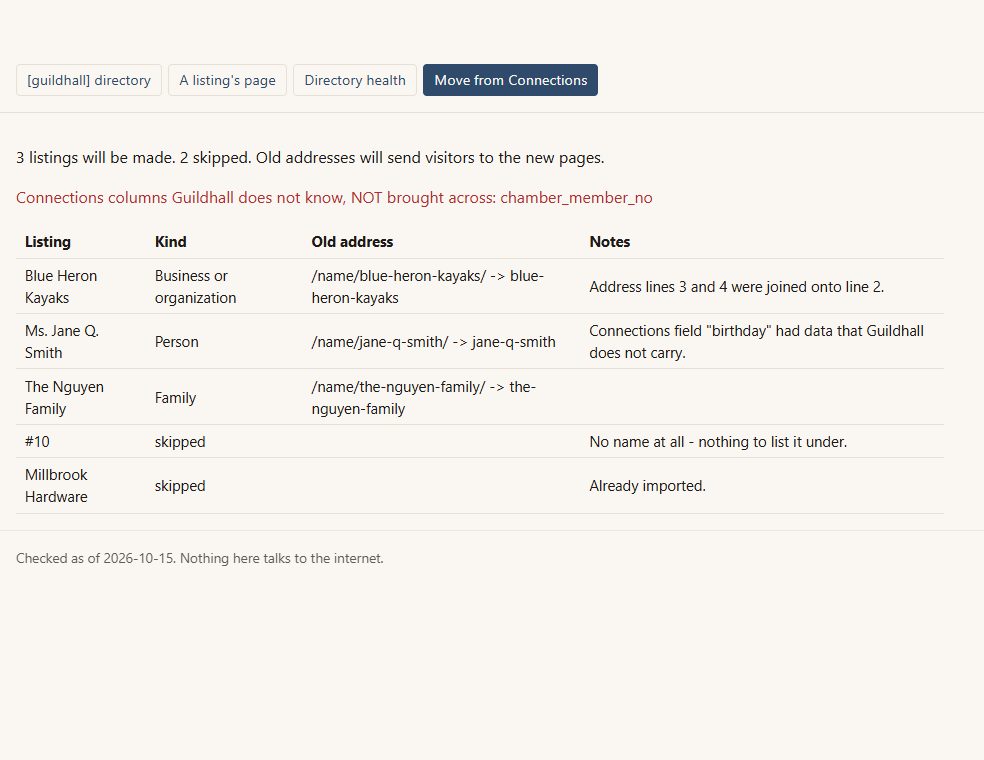Click the red chamber_member_no warning text

[x=334, y=198]
